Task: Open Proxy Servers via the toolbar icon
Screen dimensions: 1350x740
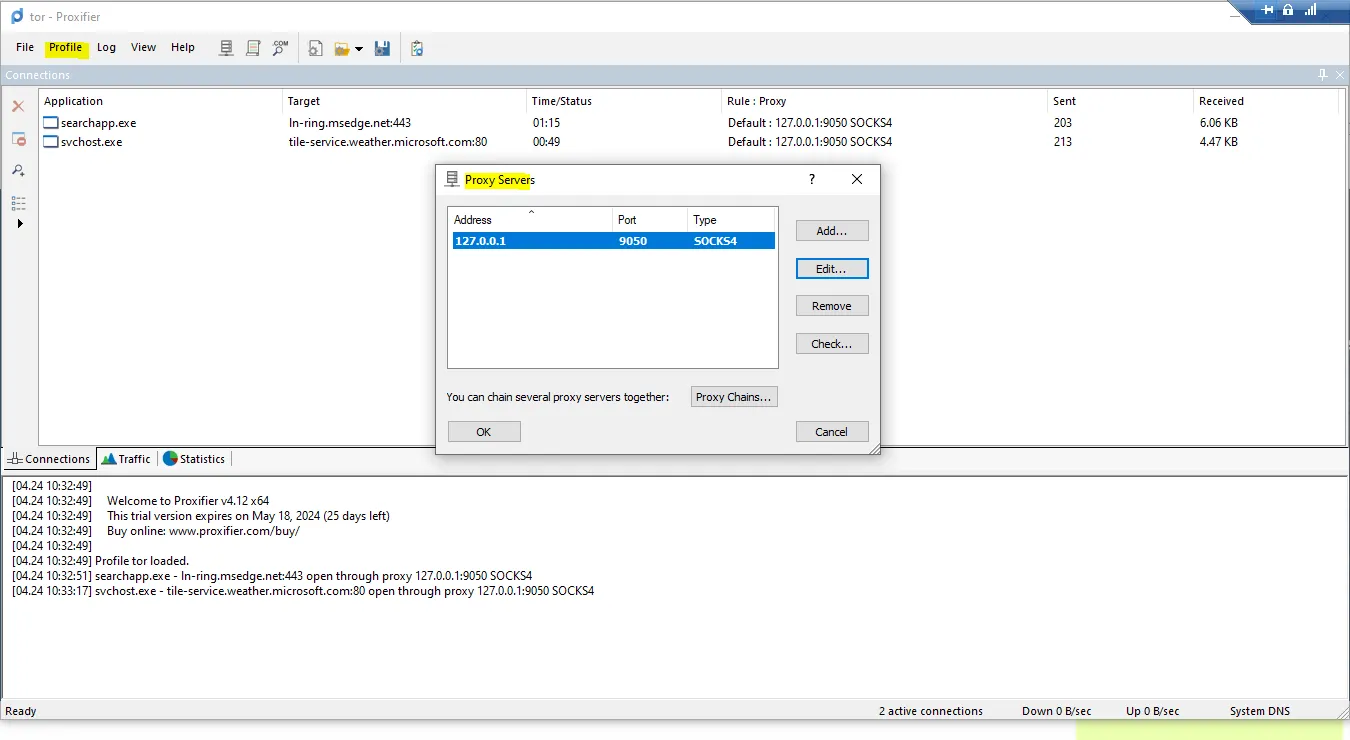Action: pos(226,47)
